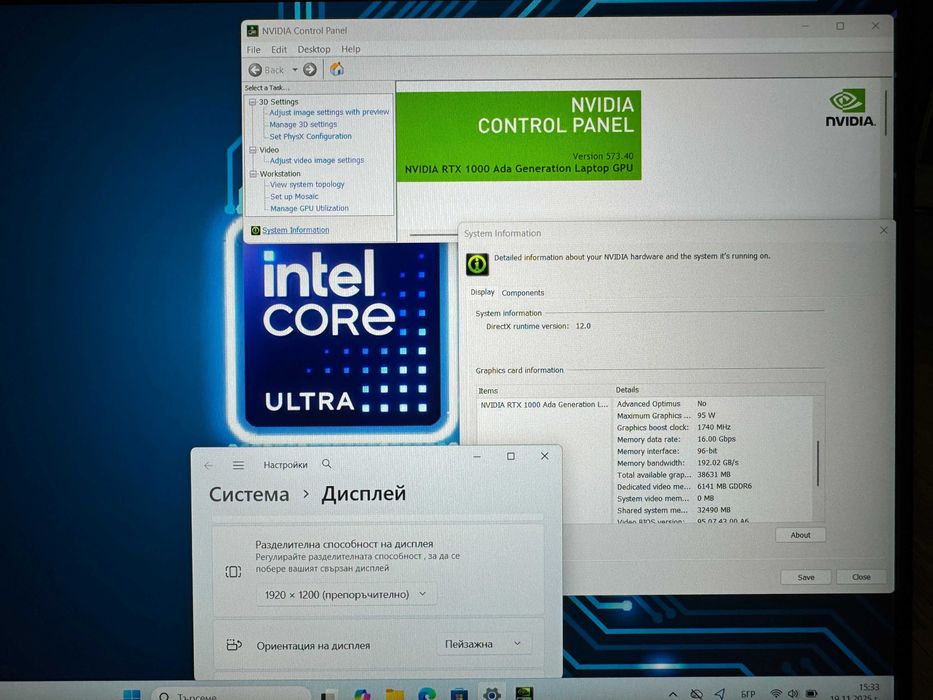Click the volume icon in system tray

(x=793, y=694)
